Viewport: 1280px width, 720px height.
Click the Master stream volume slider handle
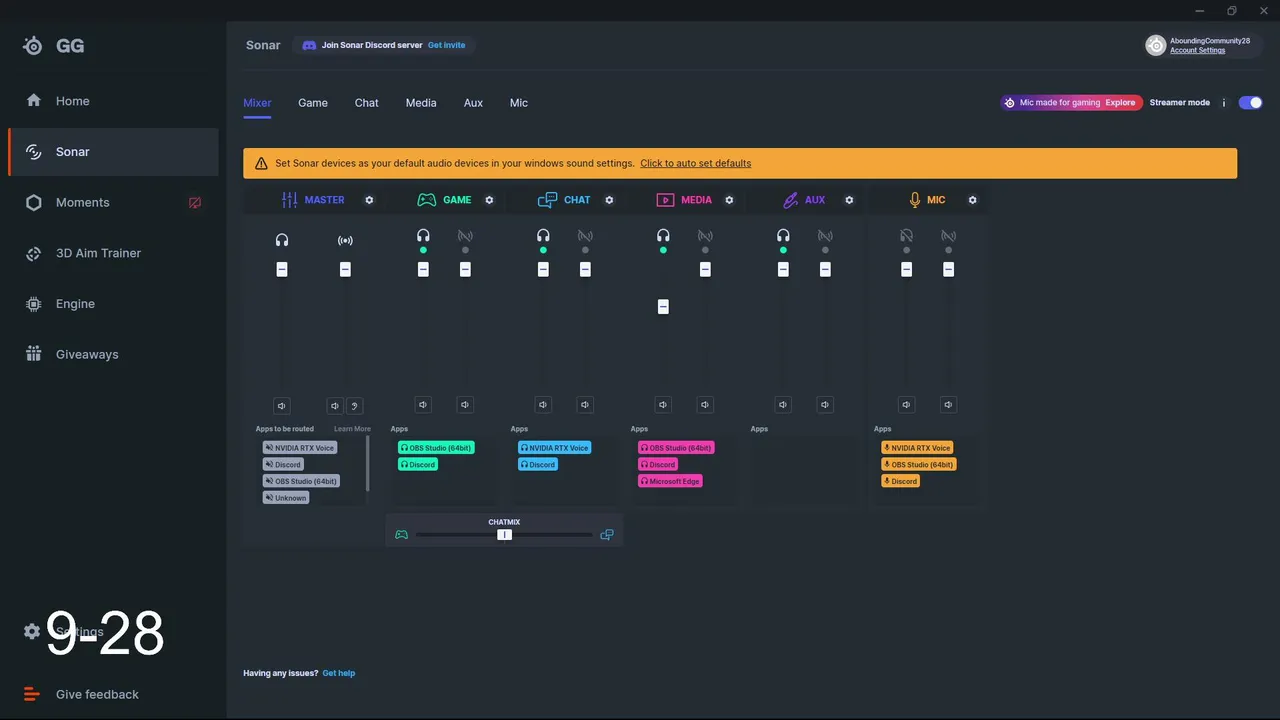pyautogui.click(x=345, y=269)
